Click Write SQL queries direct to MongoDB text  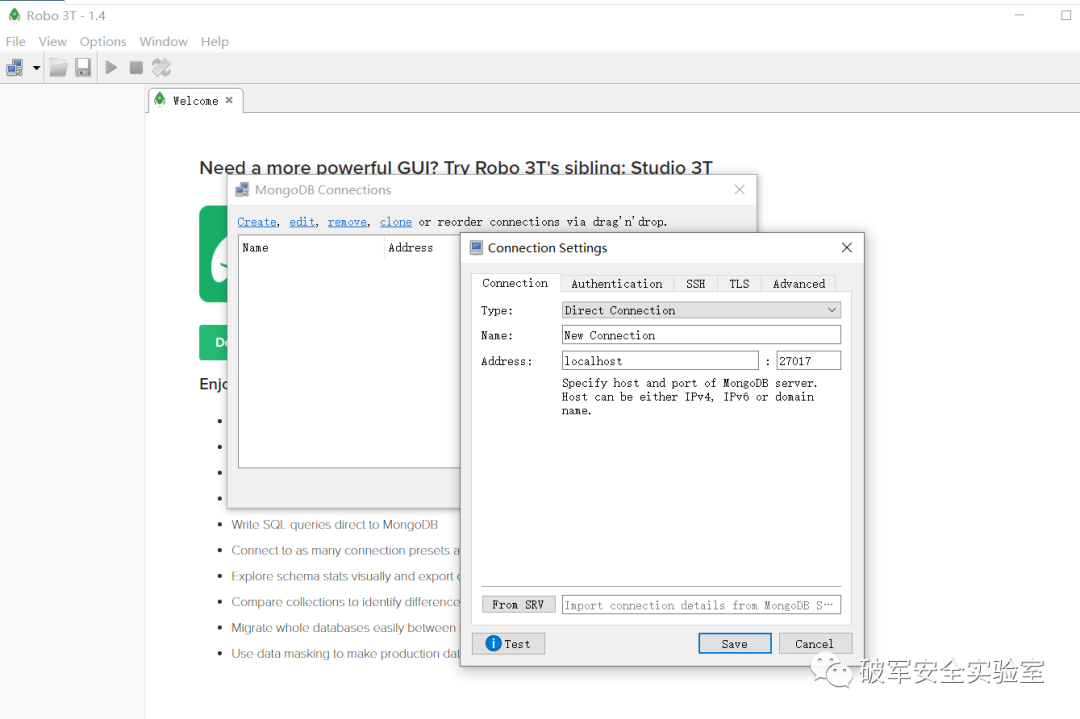pyautogui.click(x=334, y=525)
